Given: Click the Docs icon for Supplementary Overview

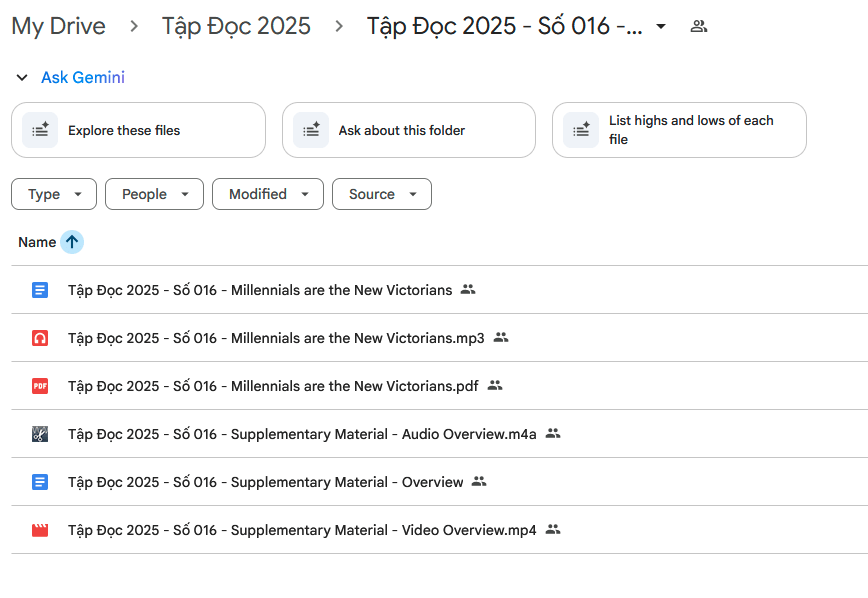Looking at the screenshot, I should point(40,482).
